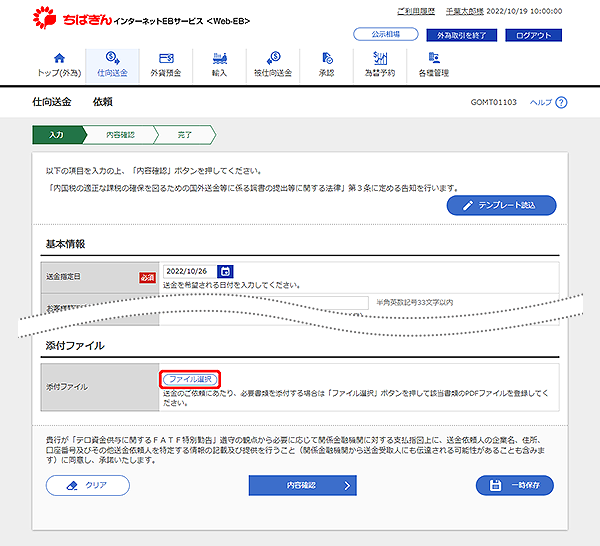Click the クリア button
The height and width of the screenshot is (546, 600).
88,485
